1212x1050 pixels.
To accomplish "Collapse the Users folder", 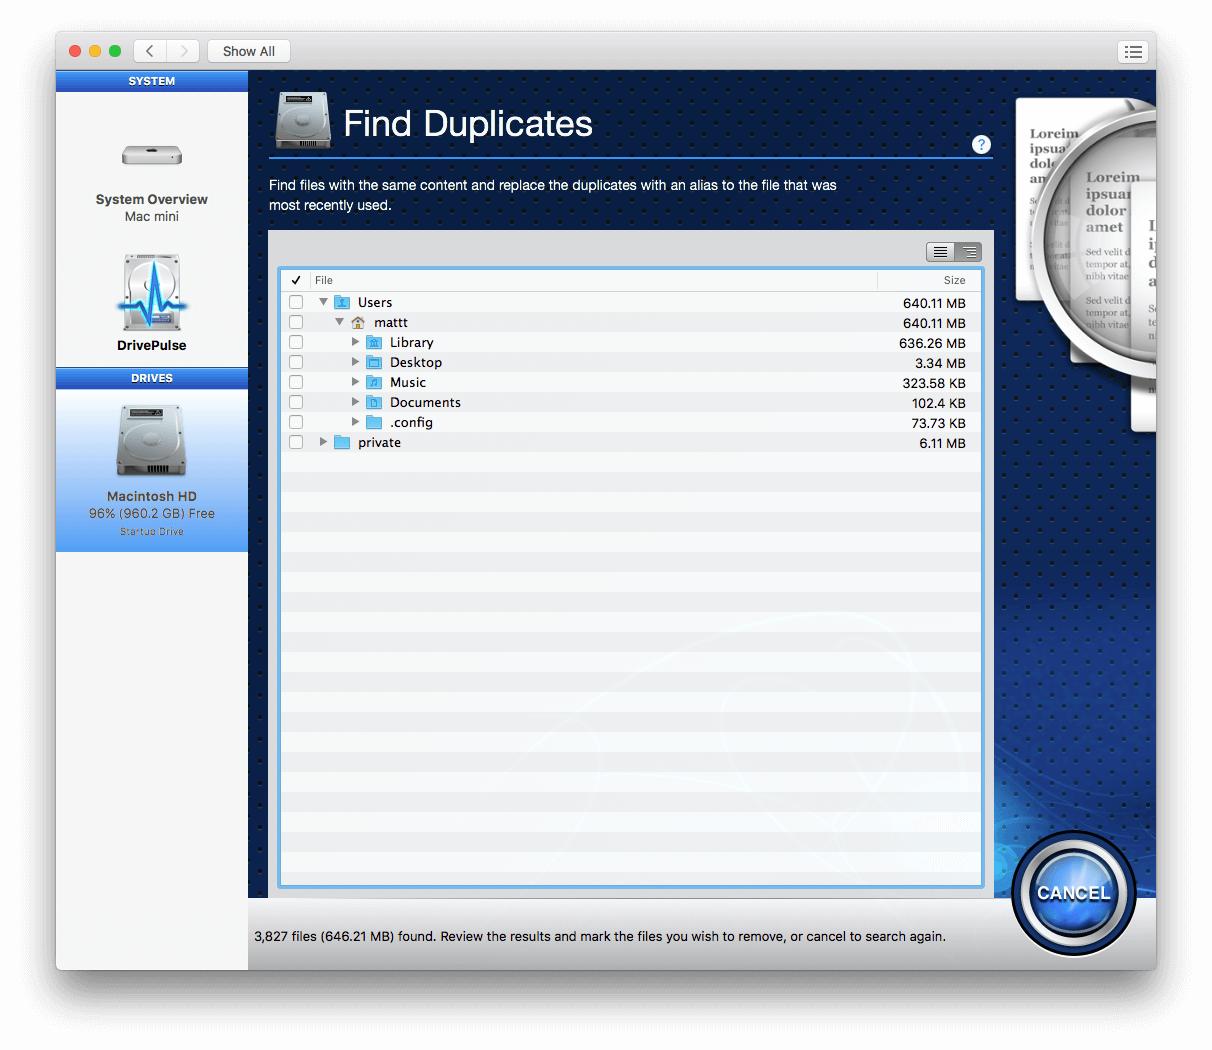I will [x=323, y=302].
